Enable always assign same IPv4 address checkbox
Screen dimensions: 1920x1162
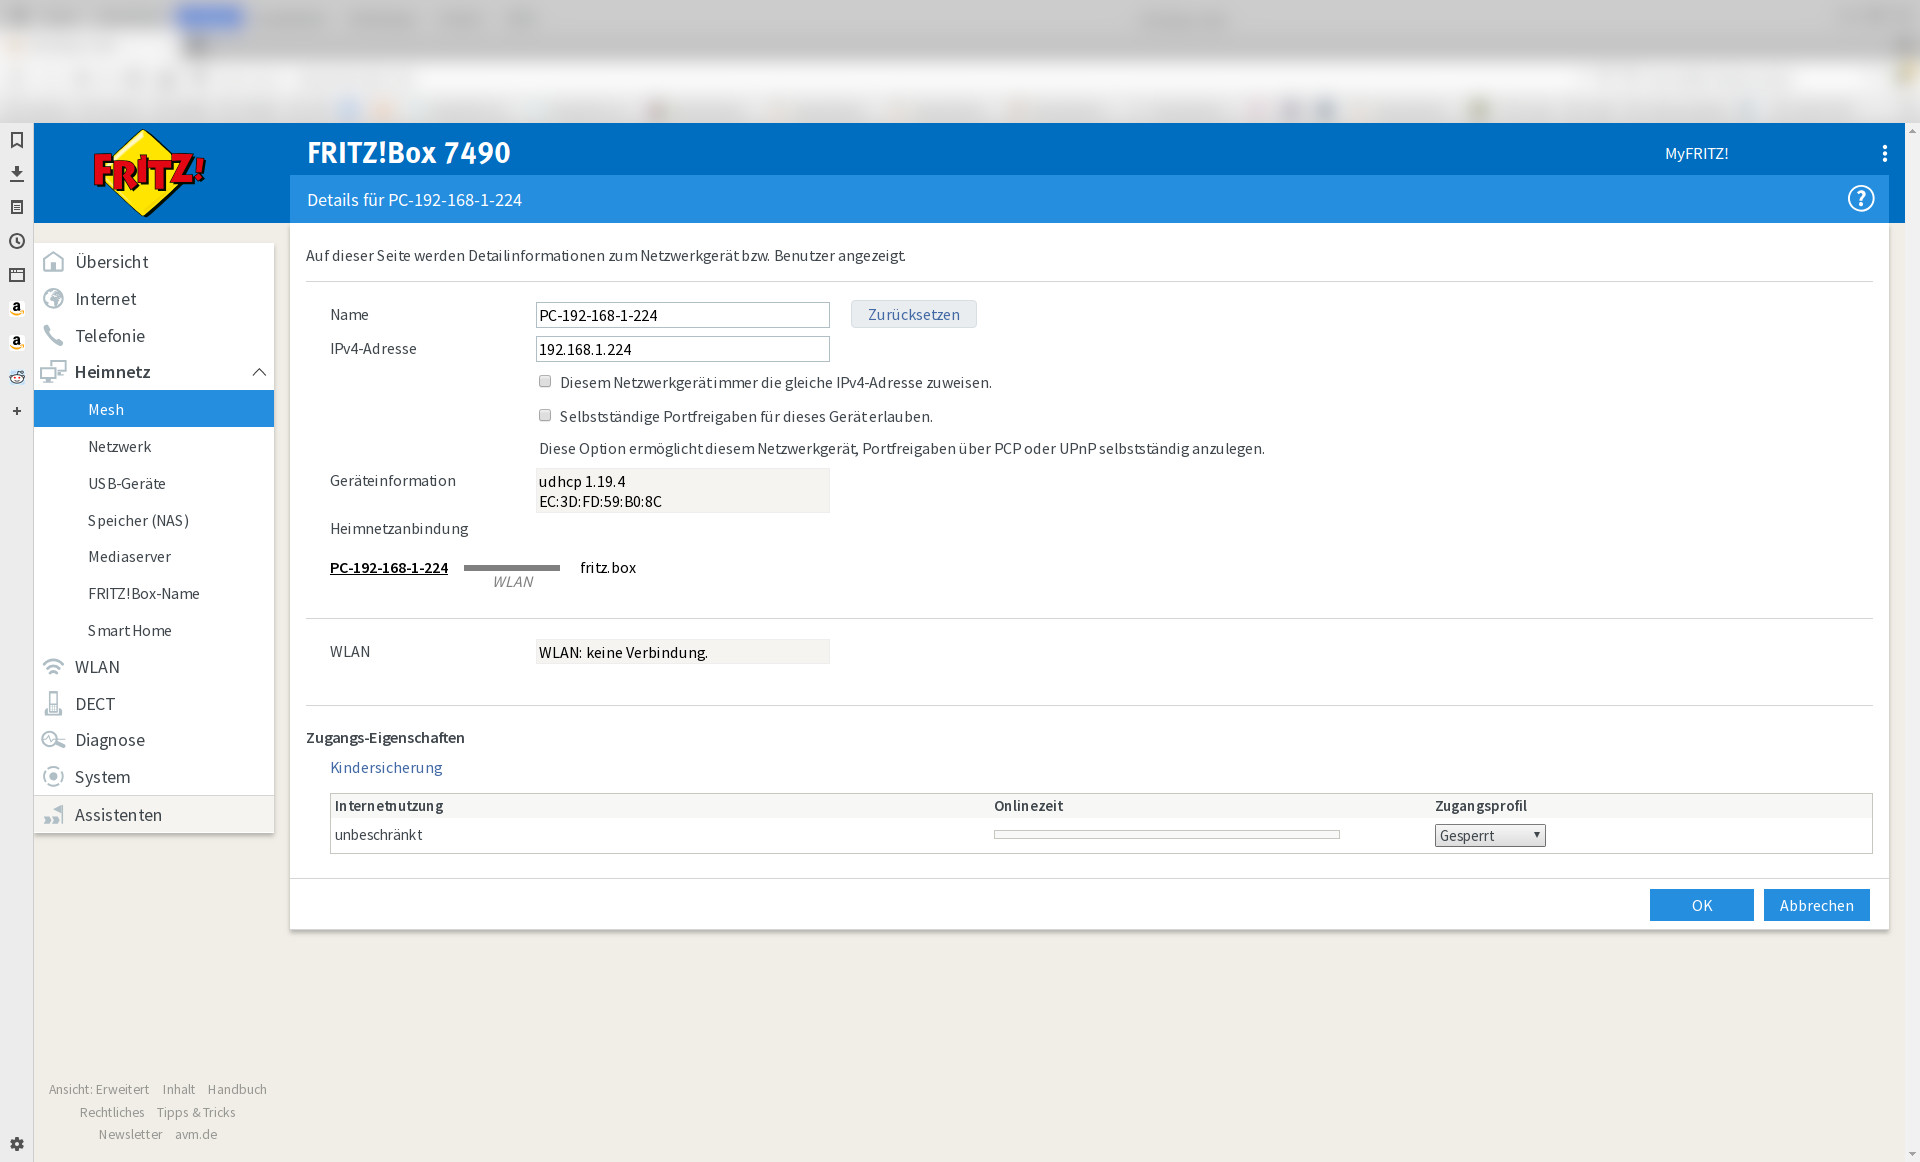coord(545,382)
